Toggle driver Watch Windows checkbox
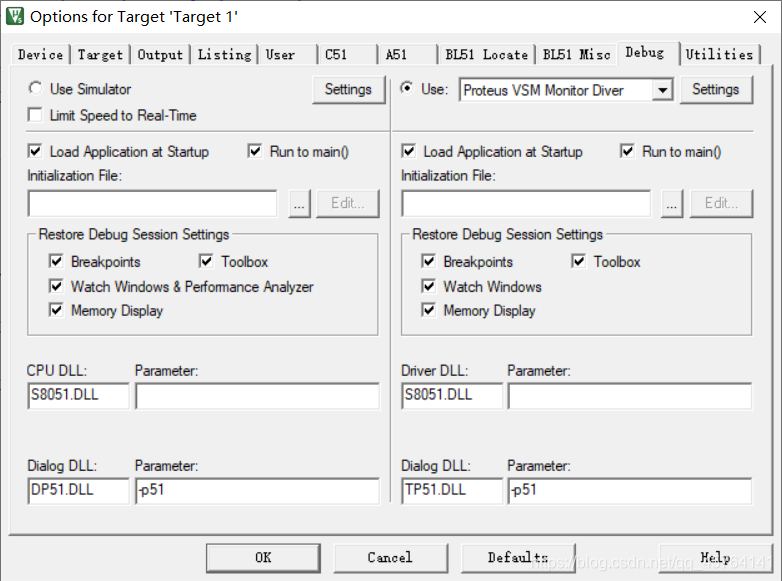 [x=428, y=286]
